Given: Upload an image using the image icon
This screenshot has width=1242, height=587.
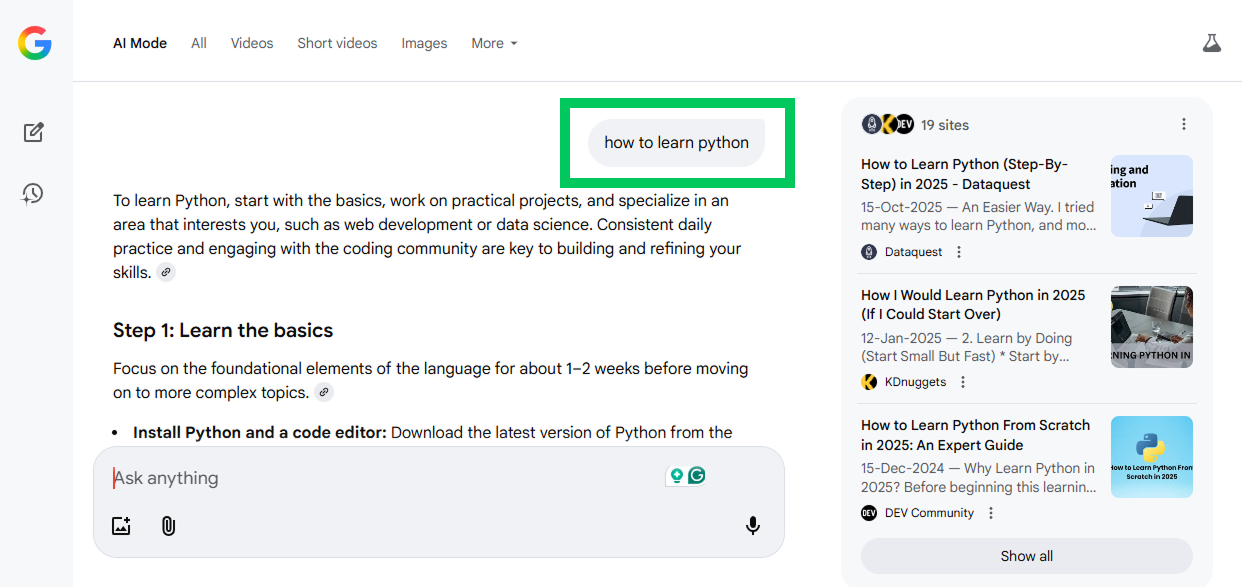Looking at the screenshot, I should pyautogui.click(x=121, y=526).
